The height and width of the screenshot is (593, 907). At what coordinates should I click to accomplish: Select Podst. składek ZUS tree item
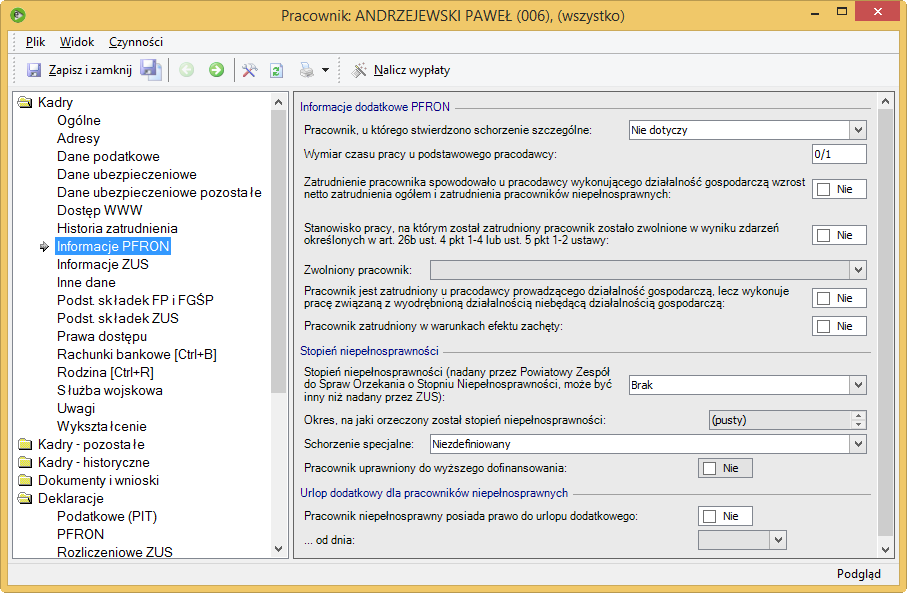pos(118,318)
